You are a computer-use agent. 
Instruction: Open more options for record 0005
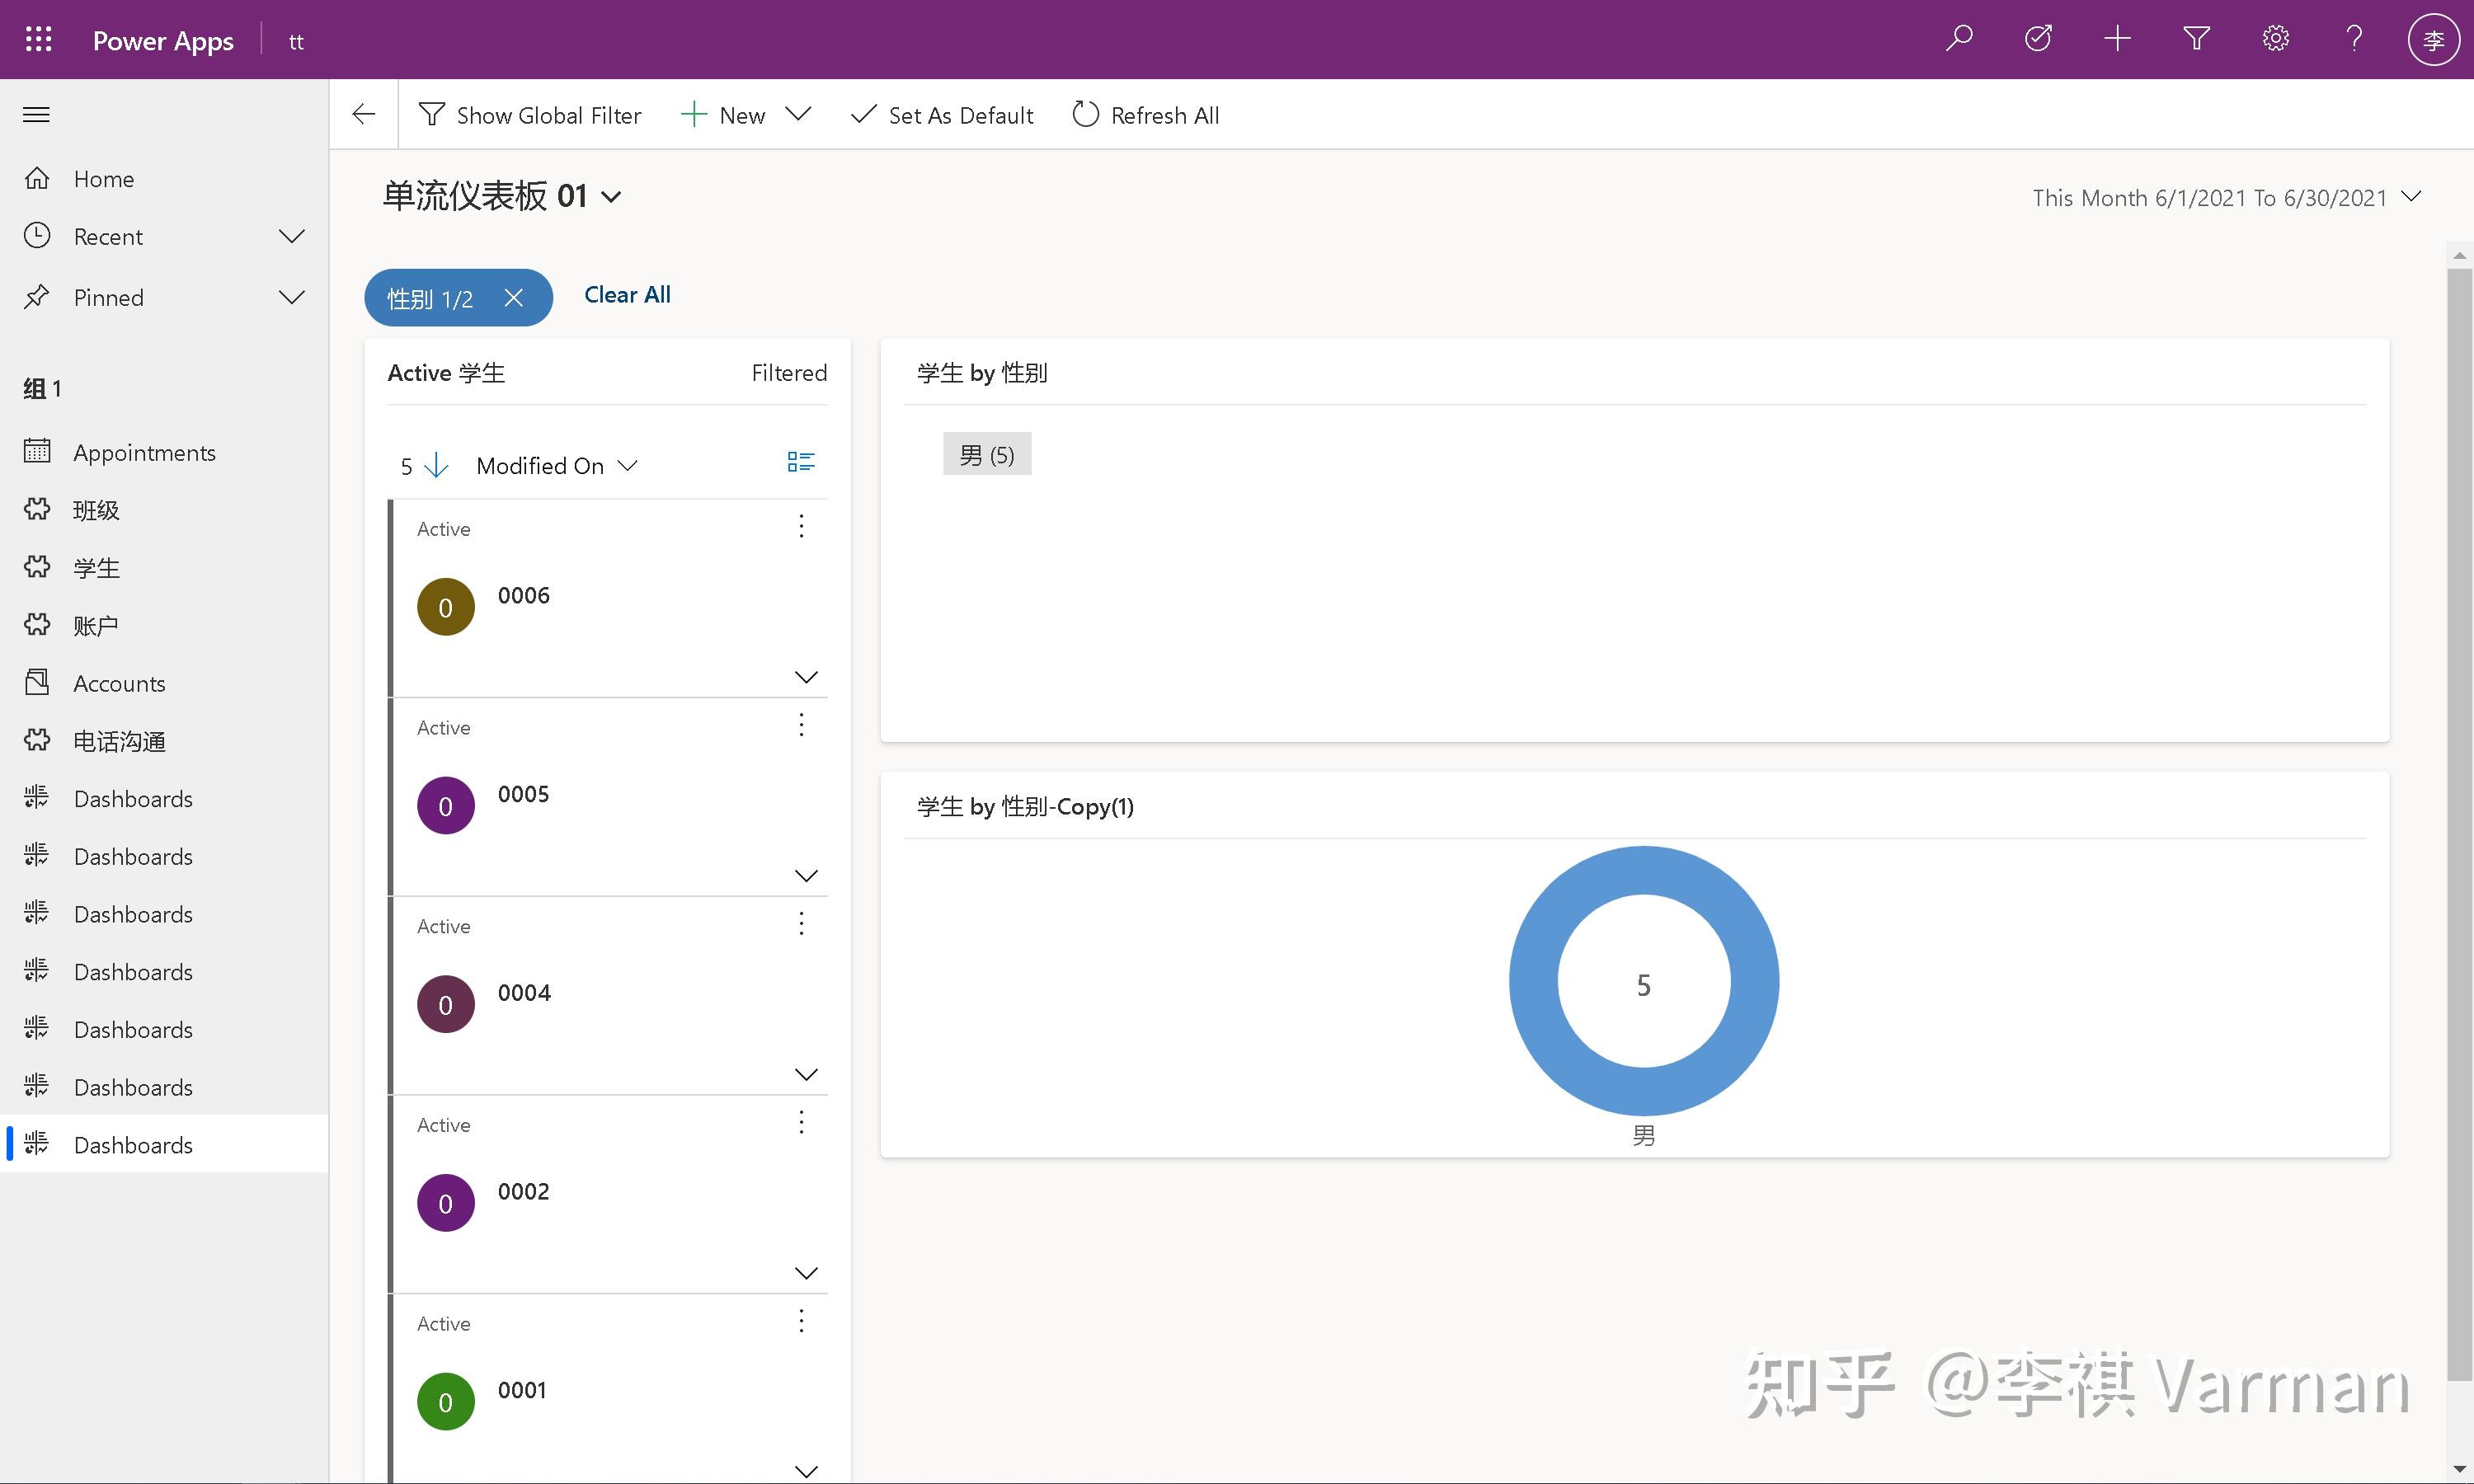(801, 725)
